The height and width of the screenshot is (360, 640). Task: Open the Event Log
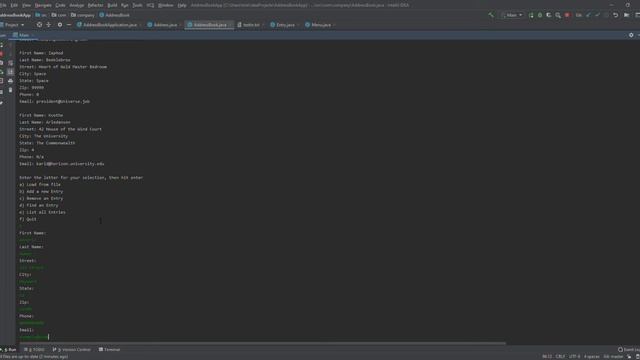point(629,350)
